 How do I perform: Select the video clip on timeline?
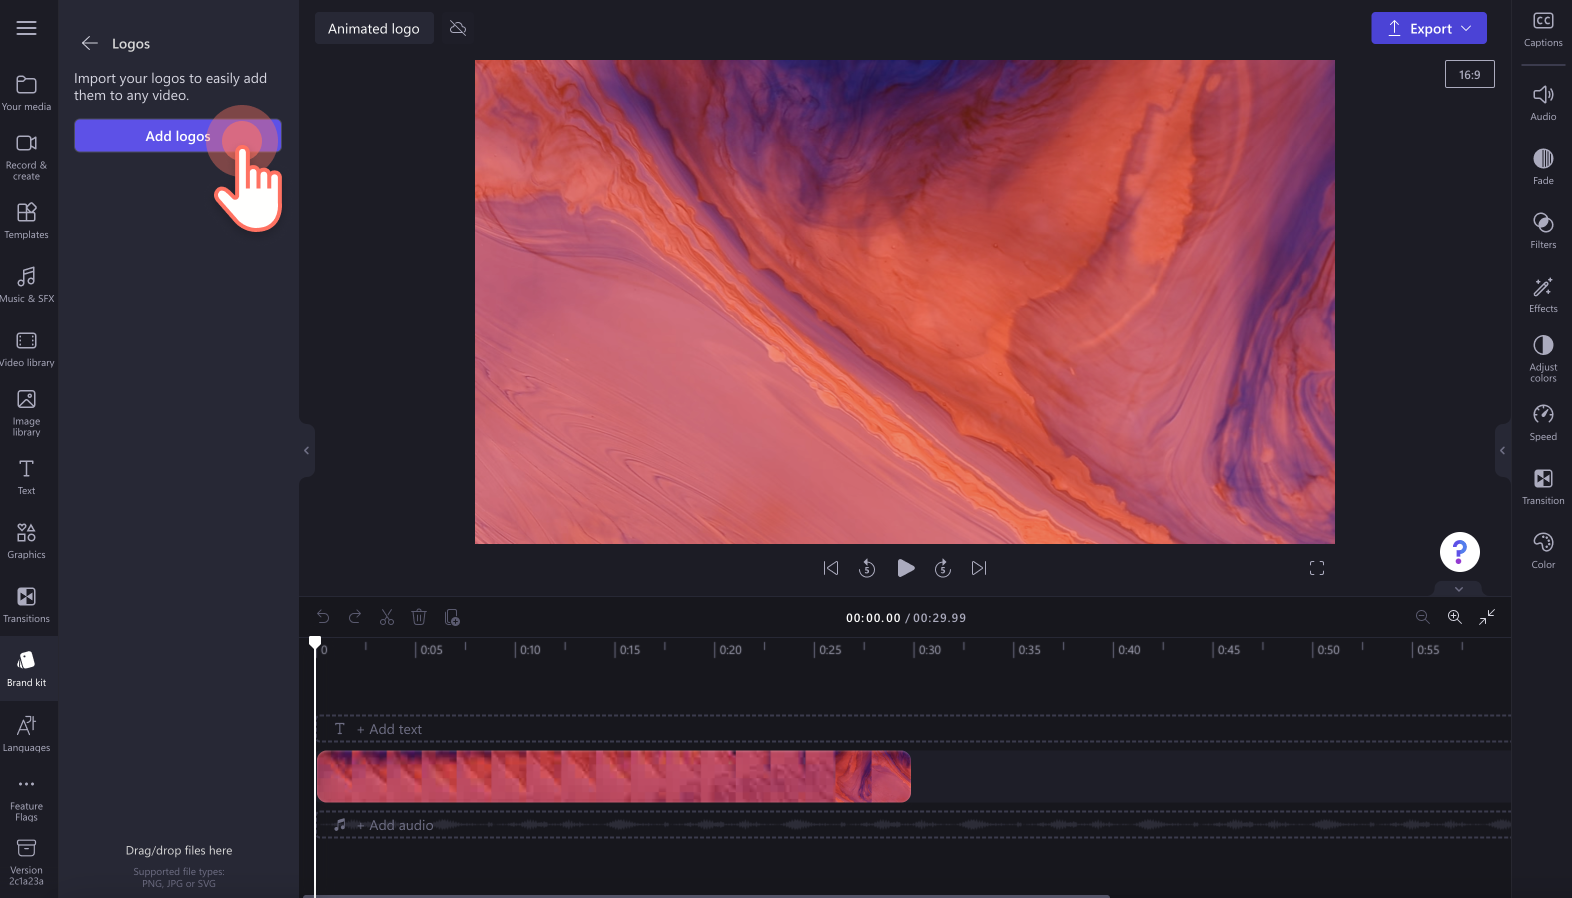point(614,776)
